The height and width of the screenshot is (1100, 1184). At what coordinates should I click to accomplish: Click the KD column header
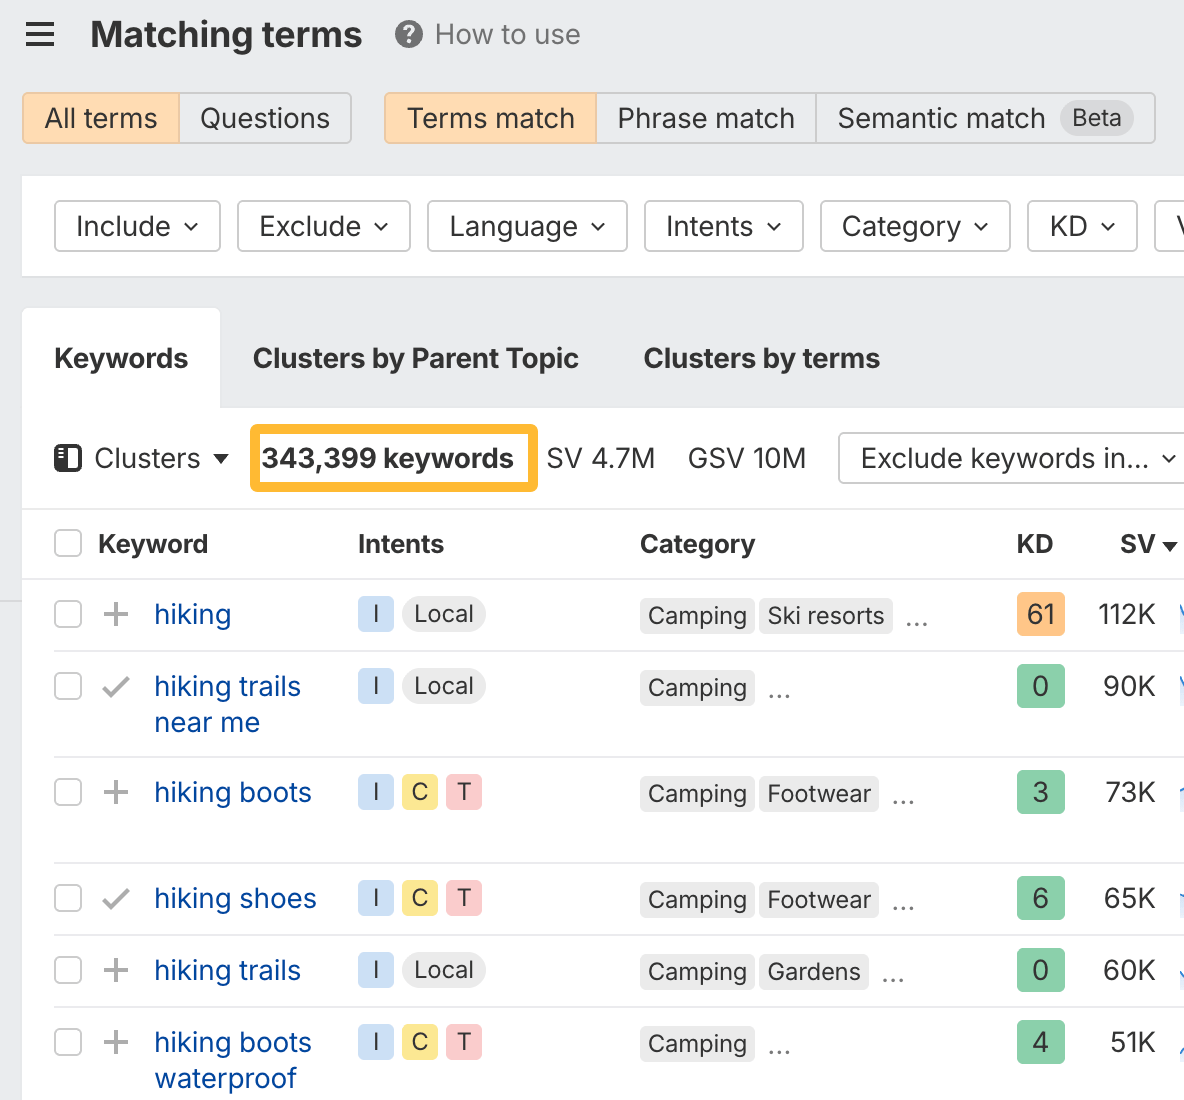point(1034,544)
